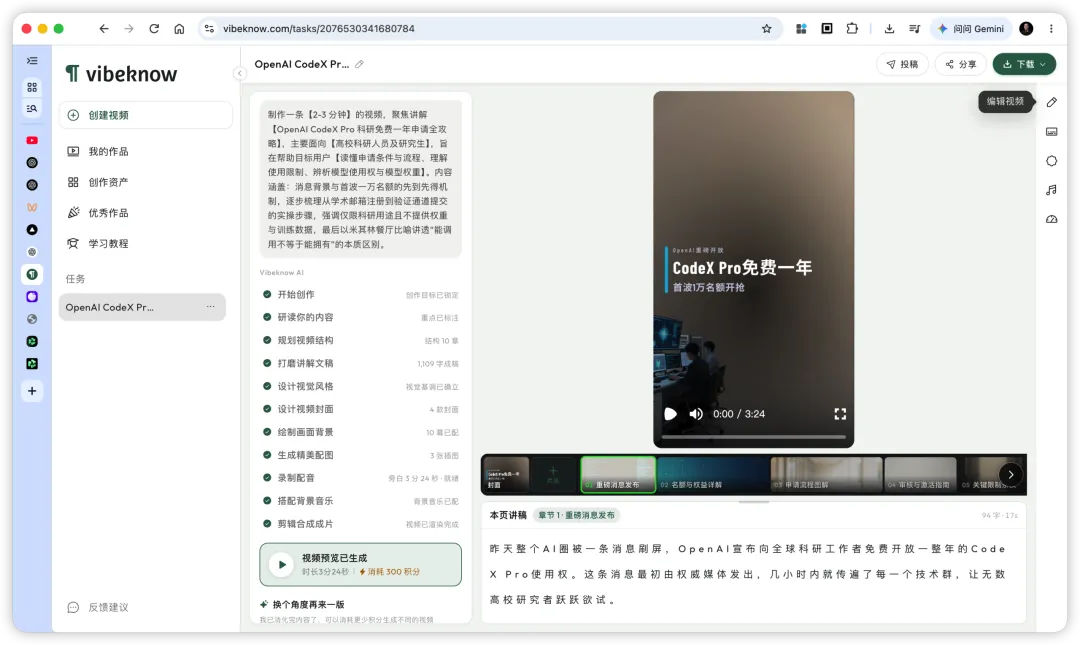This screenshot has width=1080, height=645.
Task: Toggle the sidebar icon at the top-left strip
Action: tap(32, 61)
